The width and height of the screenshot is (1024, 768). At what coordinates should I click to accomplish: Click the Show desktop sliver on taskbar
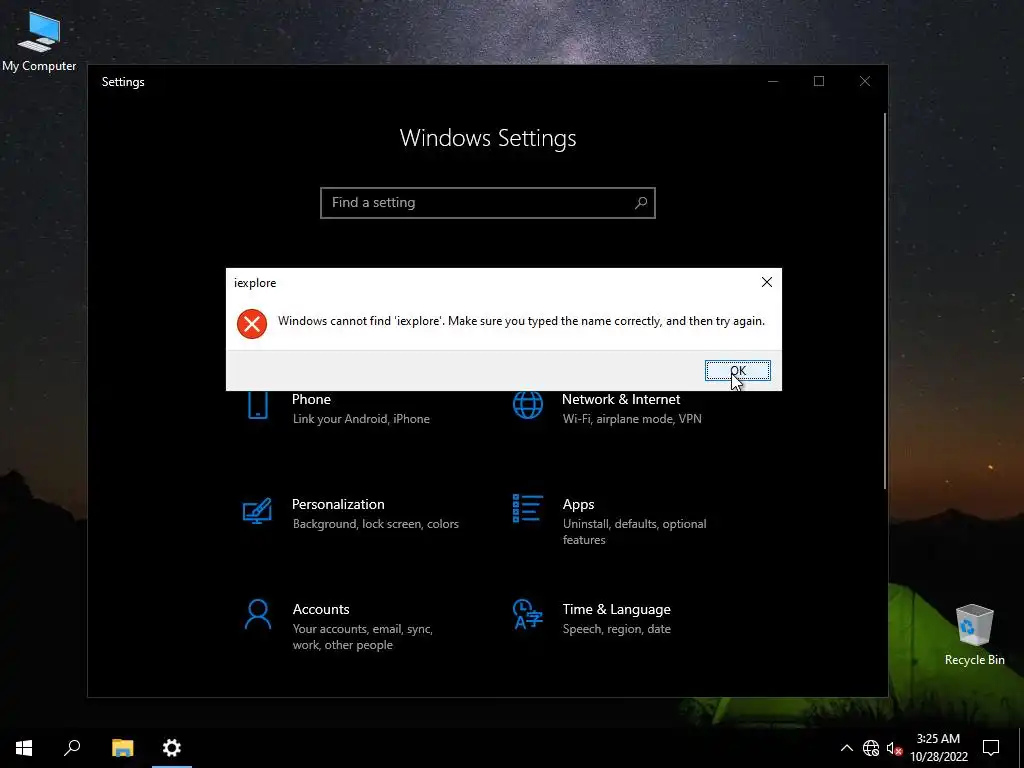[x=1021, y=748]
